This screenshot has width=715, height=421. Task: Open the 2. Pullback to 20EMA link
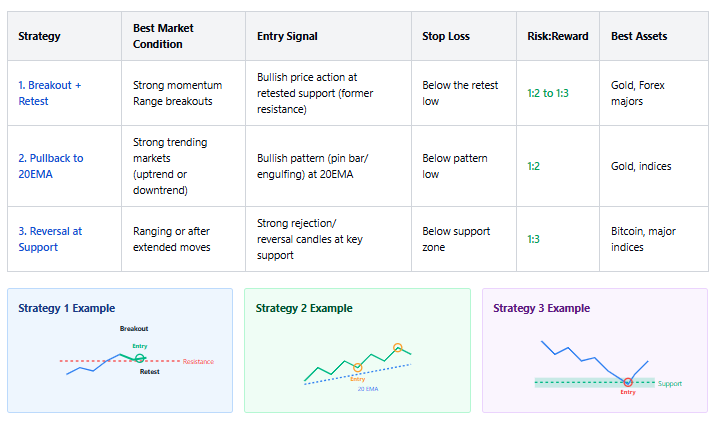point(51,166)
